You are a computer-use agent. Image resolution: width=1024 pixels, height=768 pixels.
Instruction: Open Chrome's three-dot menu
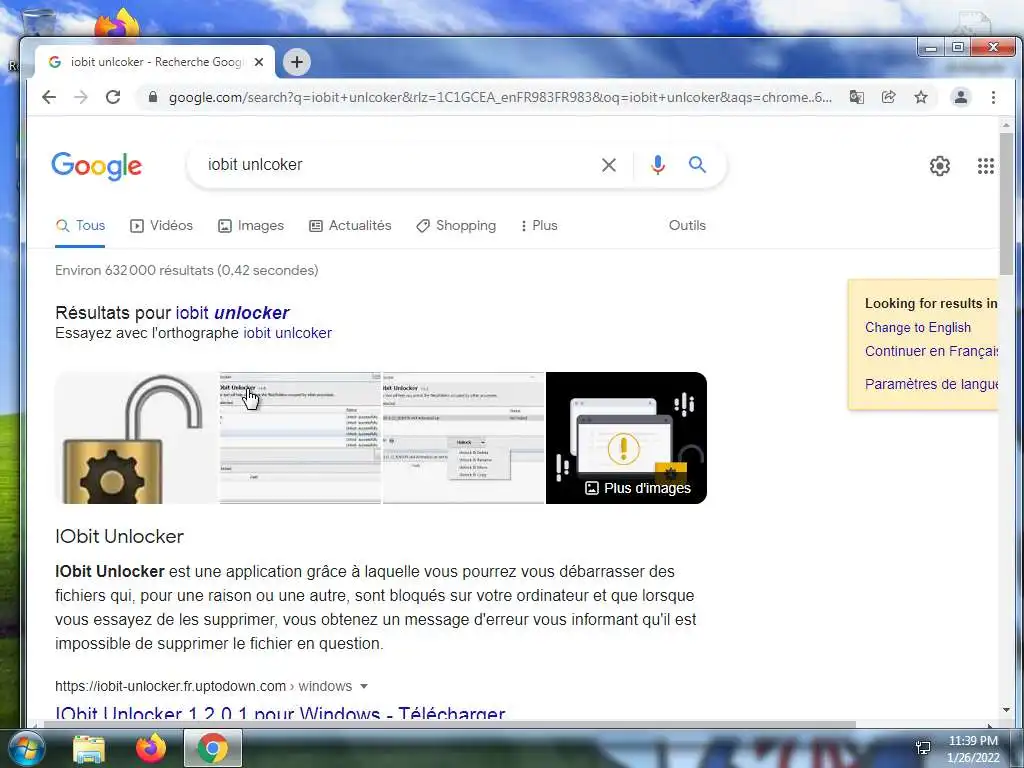tap(993, 97)
